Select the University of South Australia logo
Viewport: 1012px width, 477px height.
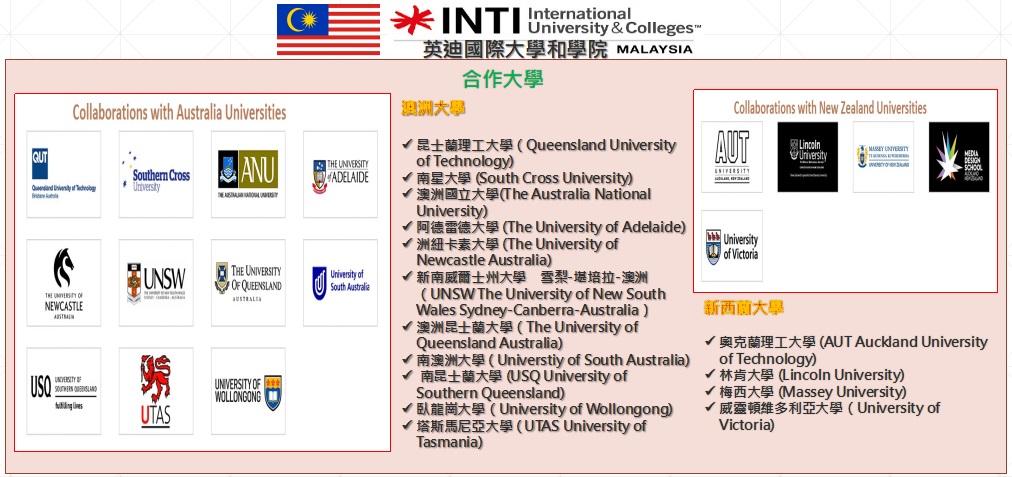point(341,283)
